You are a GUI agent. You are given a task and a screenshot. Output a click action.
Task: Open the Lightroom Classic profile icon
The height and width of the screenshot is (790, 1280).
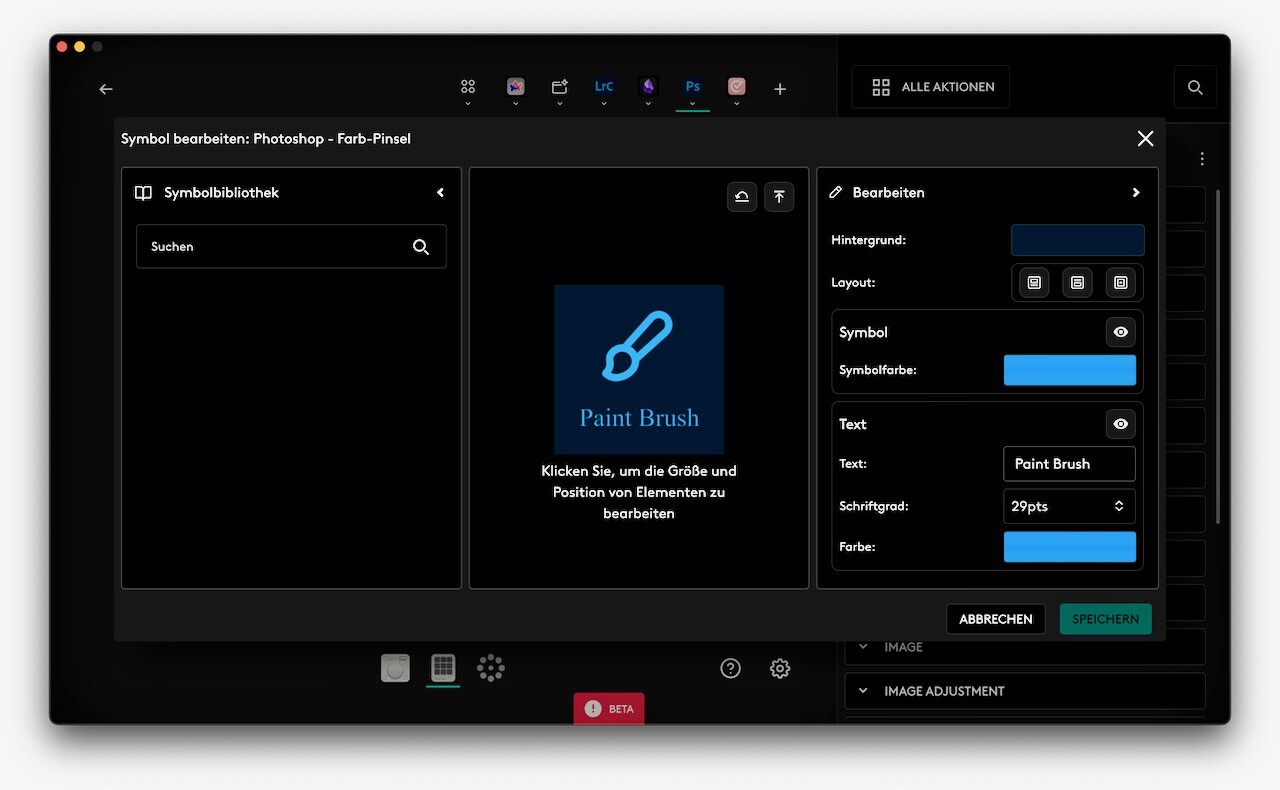(x=604, y=87)
